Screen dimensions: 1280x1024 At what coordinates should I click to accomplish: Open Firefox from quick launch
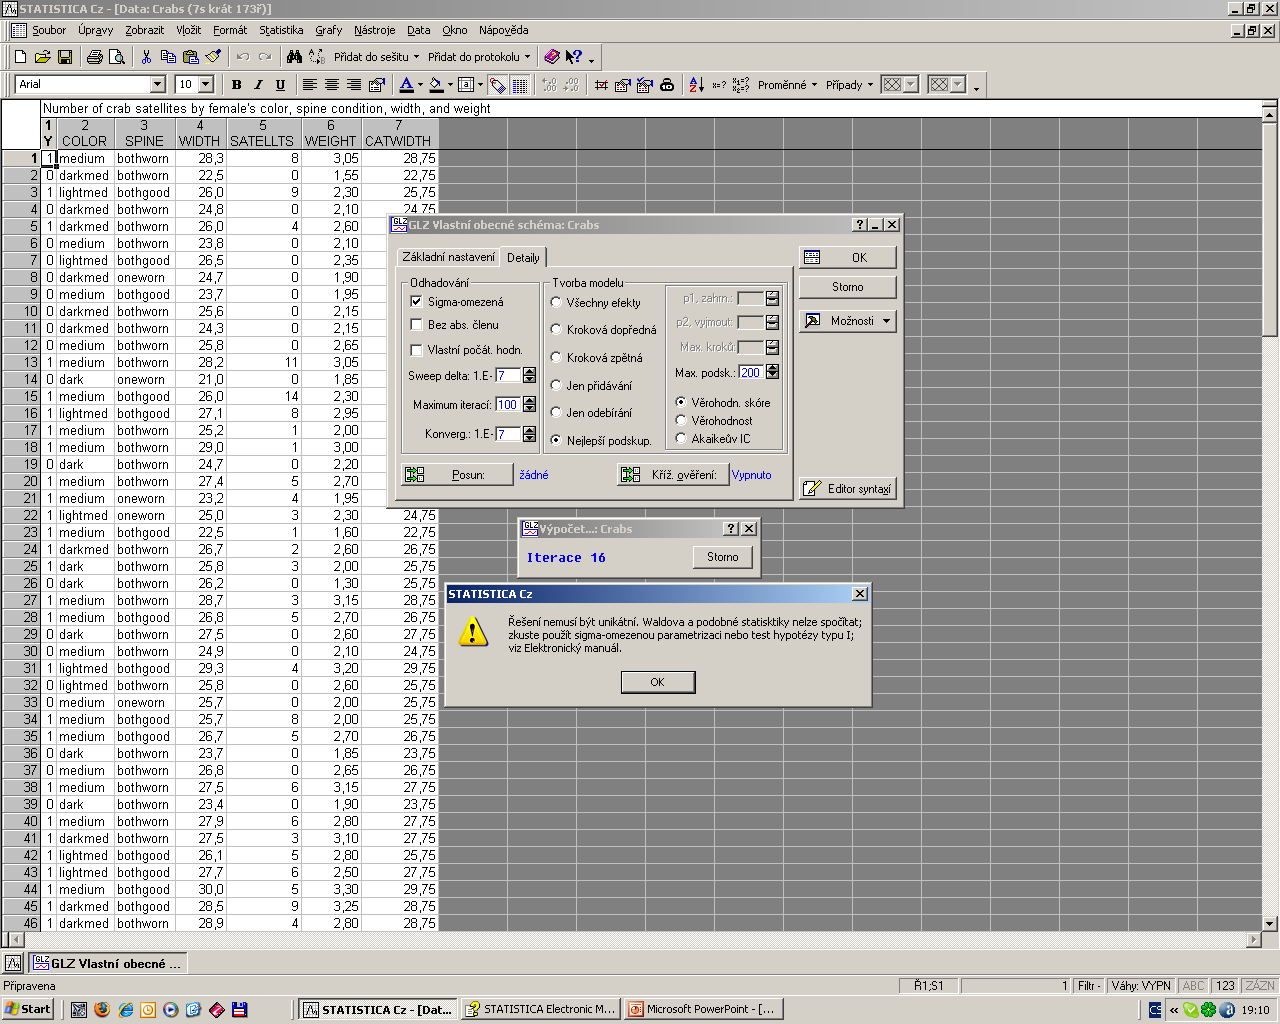[x=102, y=1010]
